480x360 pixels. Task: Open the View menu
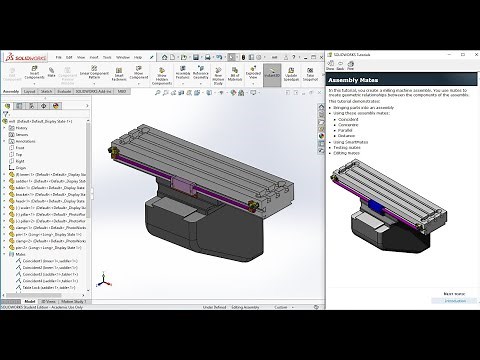(x=81, y=57)
